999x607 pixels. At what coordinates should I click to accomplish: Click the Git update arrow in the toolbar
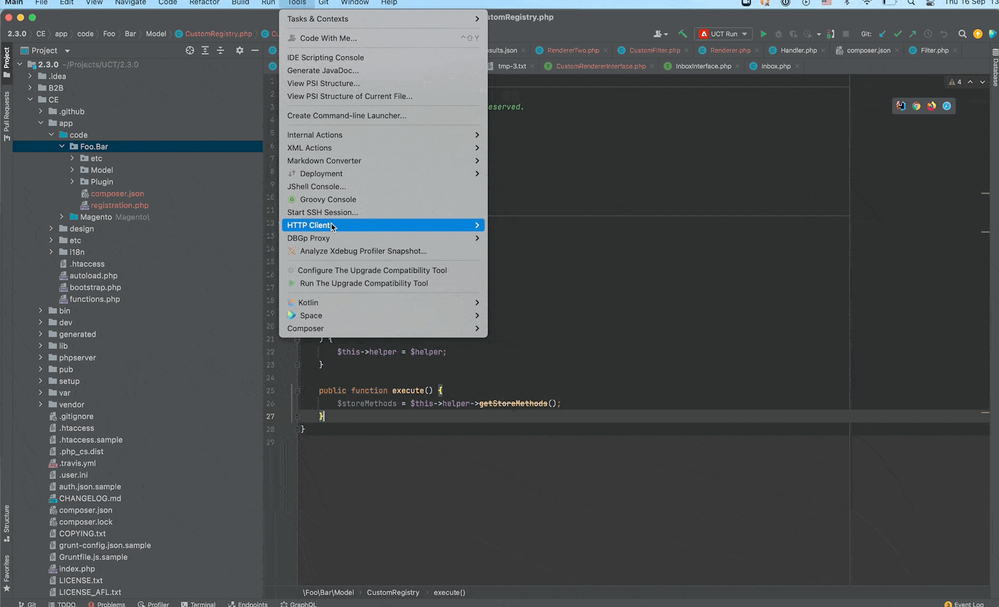883,33
